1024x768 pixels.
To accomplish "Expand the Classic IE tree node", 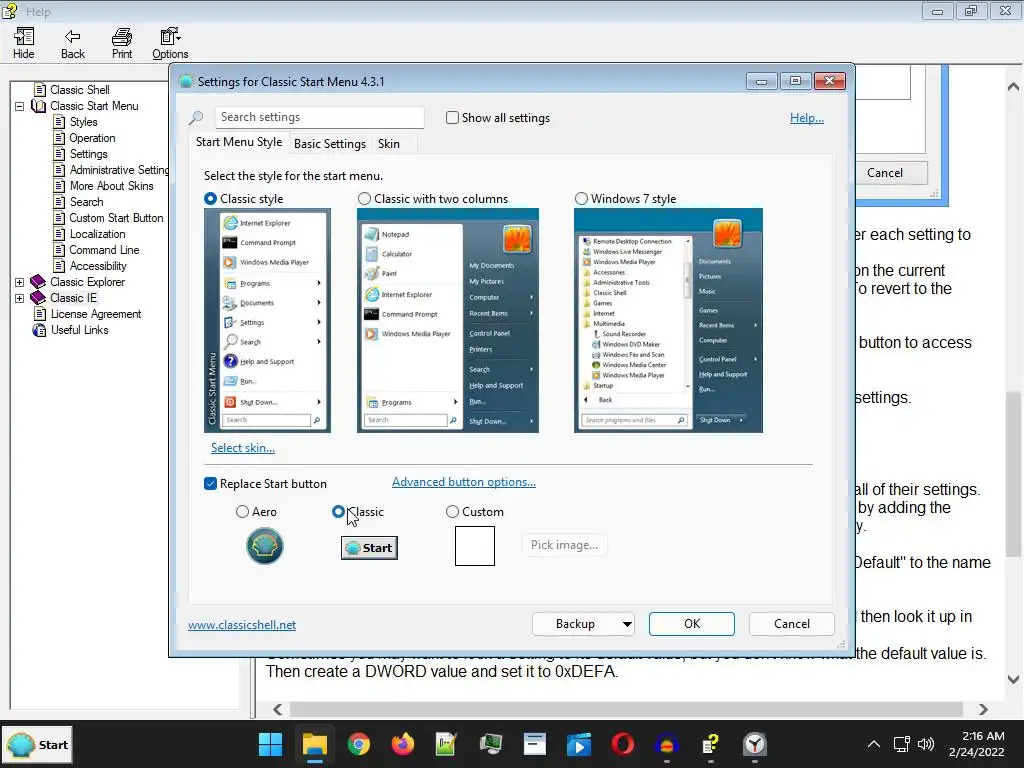I will point(20,298).
